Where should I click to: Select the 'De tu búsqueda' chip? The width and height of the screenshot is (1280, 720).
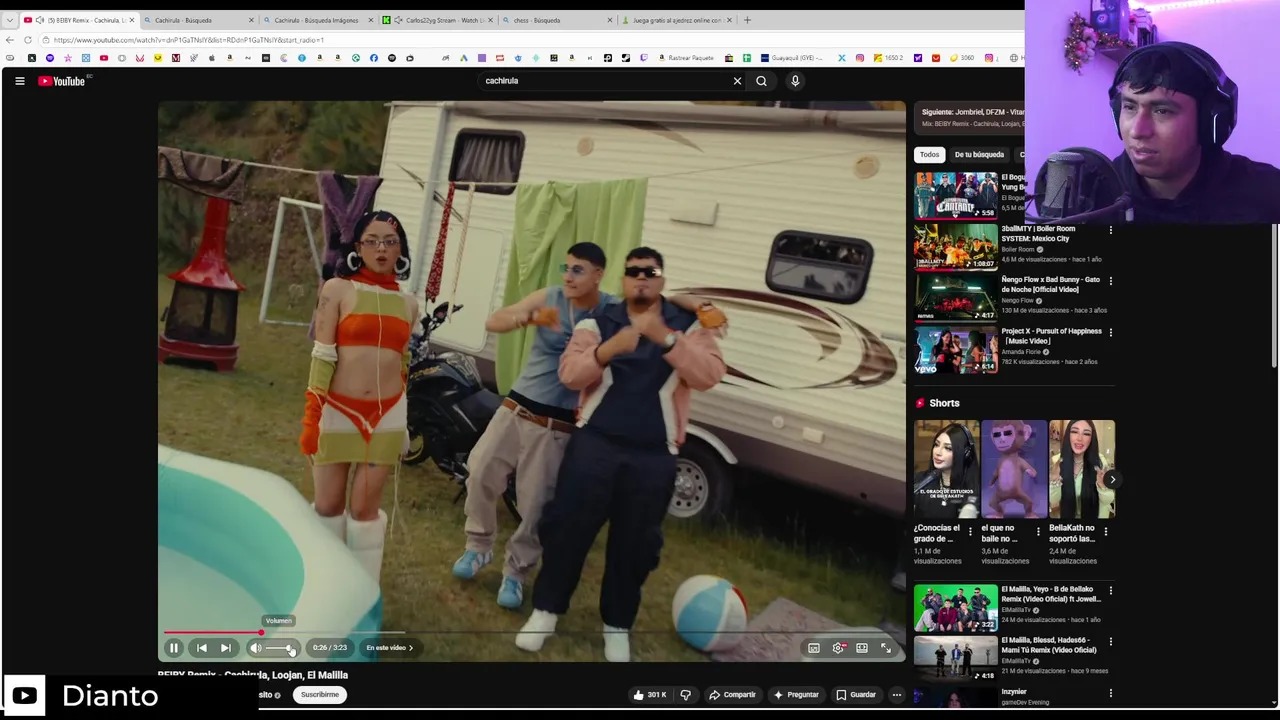click(x=979, y=155)
